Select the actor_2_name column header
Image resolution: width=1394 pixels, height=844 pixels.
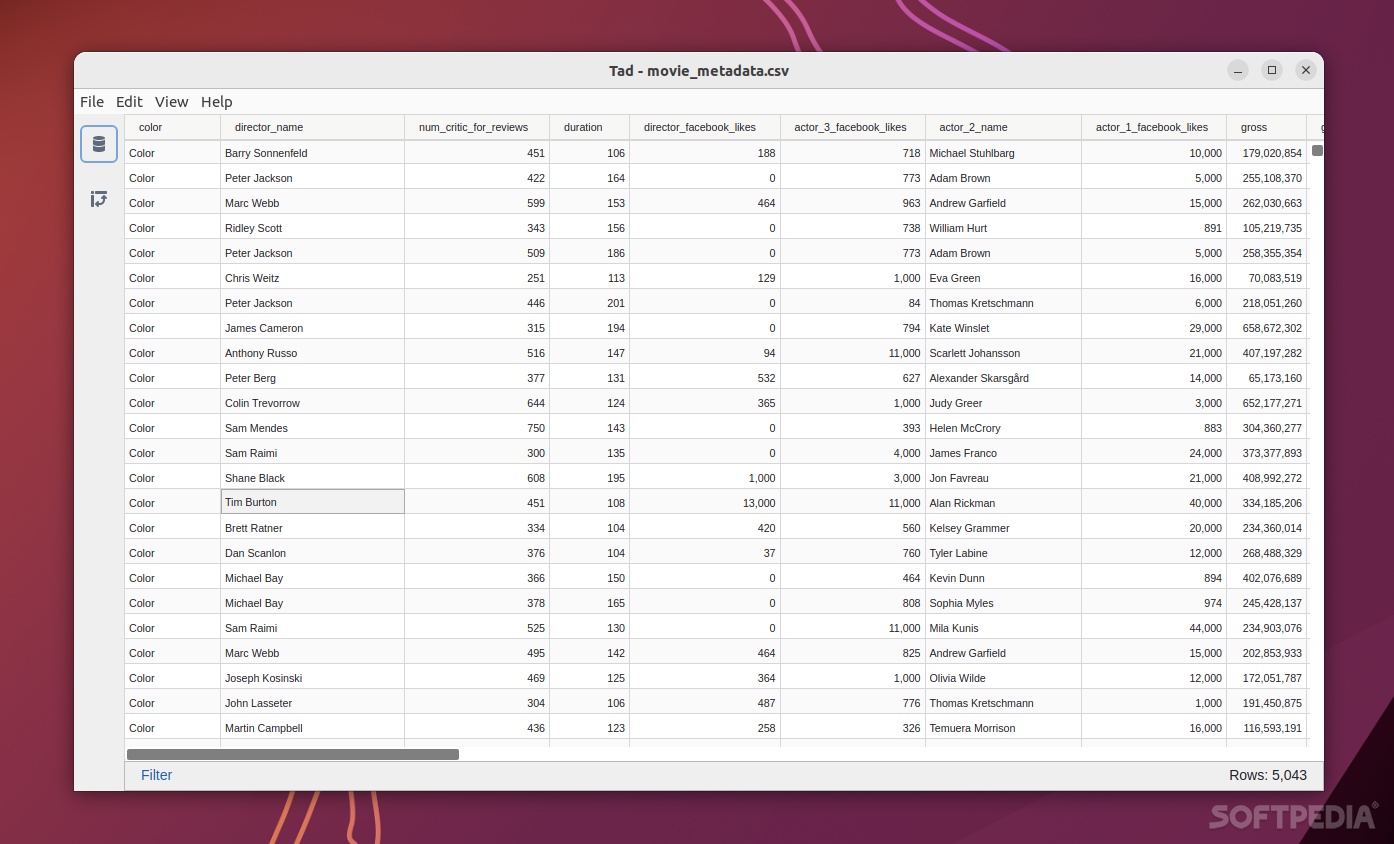pos(1003,127)
